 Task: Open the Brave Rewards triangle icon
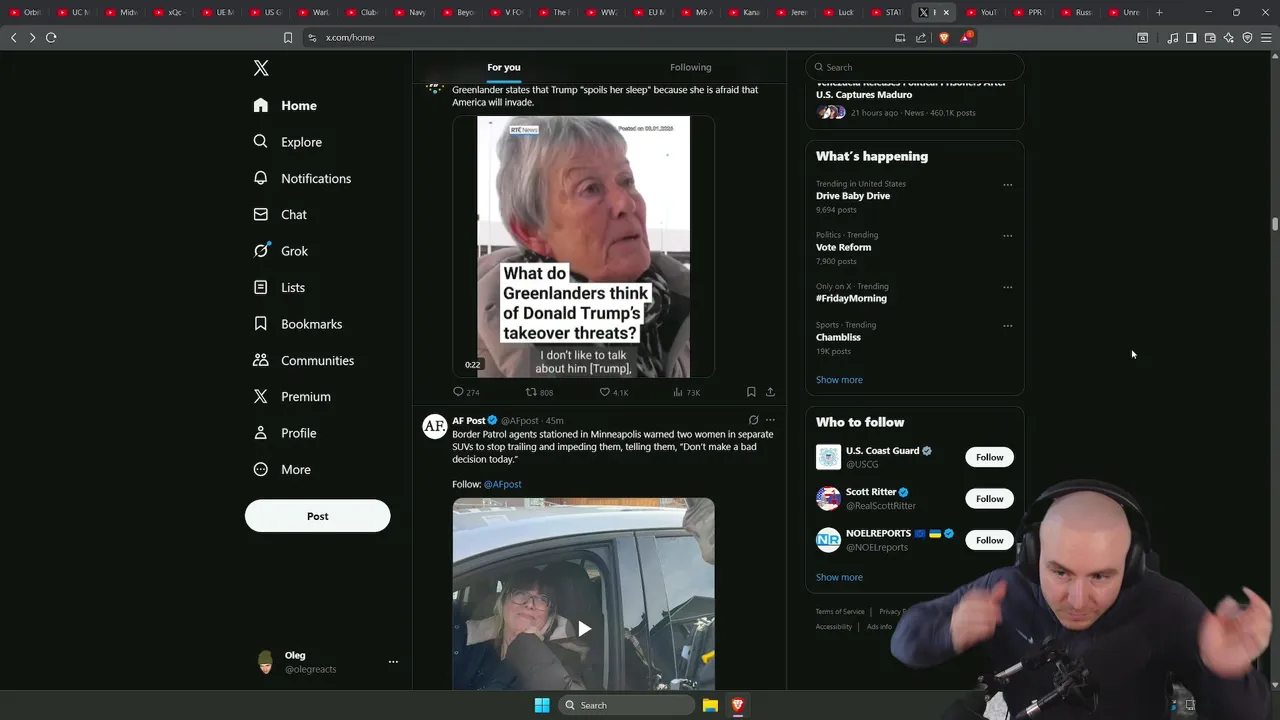pos(966,37)
